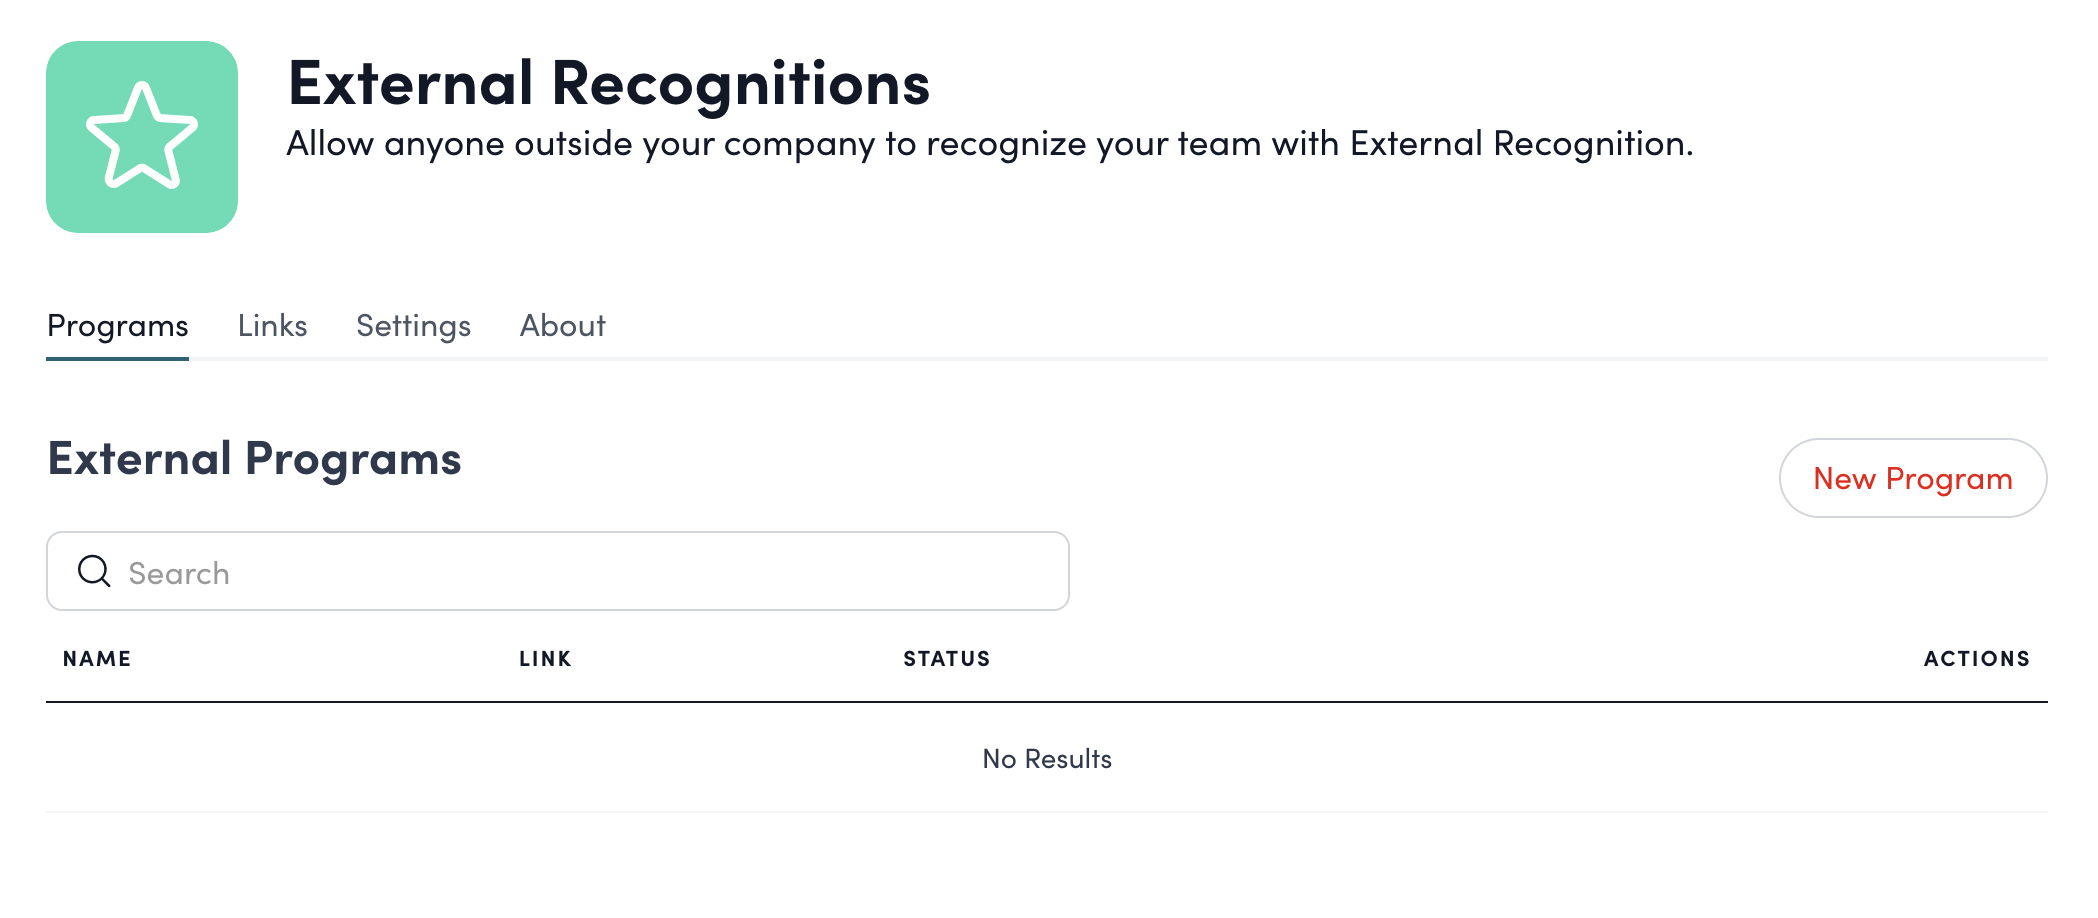
Task: Click the active underline beneath Programs tab
Action: tap(118, 358)
